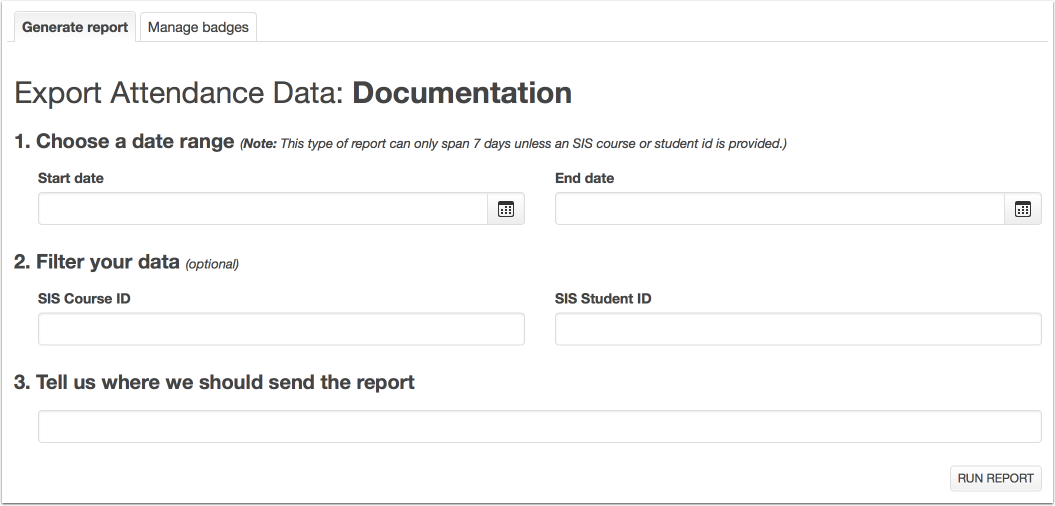Click into the SIS Student ID field

(x=798, y=329)
